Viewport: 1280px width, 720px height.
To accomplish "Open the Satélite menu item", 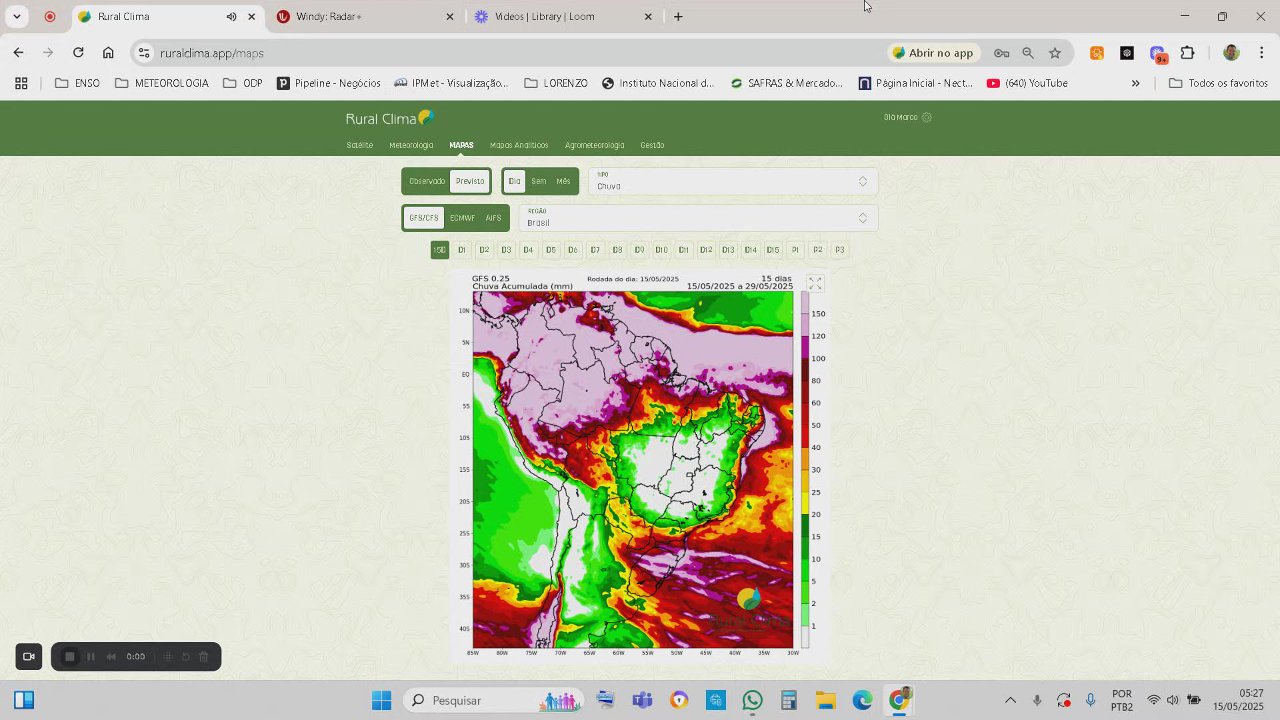I will coord(359,145).
